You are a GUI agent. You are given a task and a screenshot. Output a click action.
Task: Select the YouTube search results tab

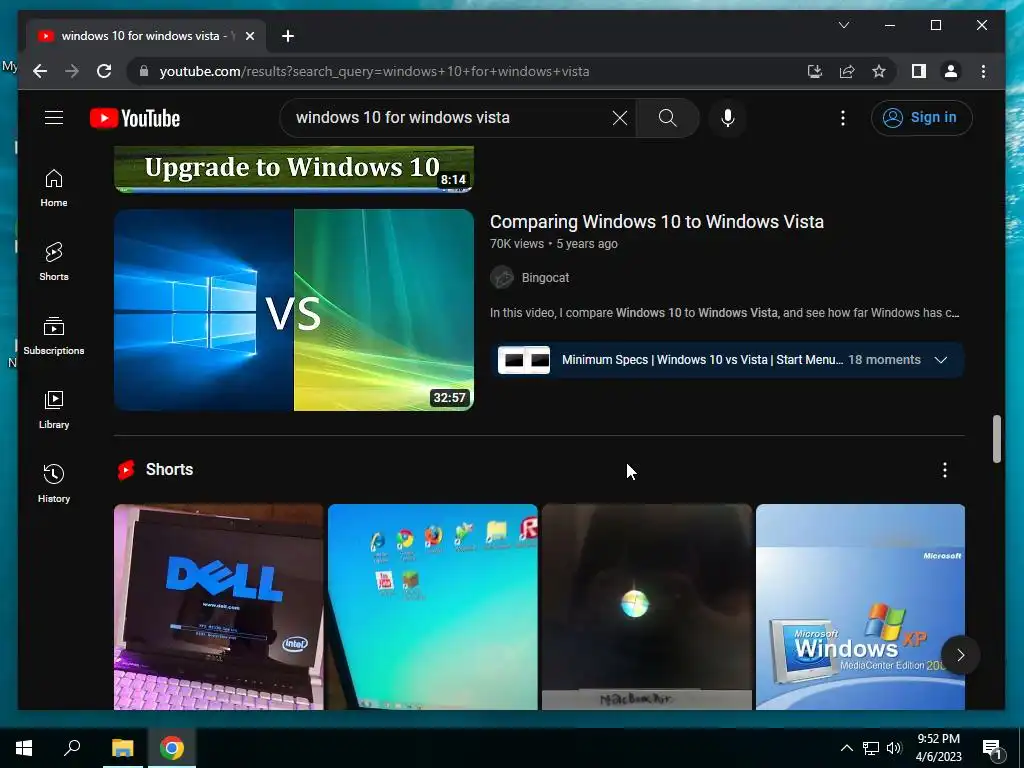[146, 36]
